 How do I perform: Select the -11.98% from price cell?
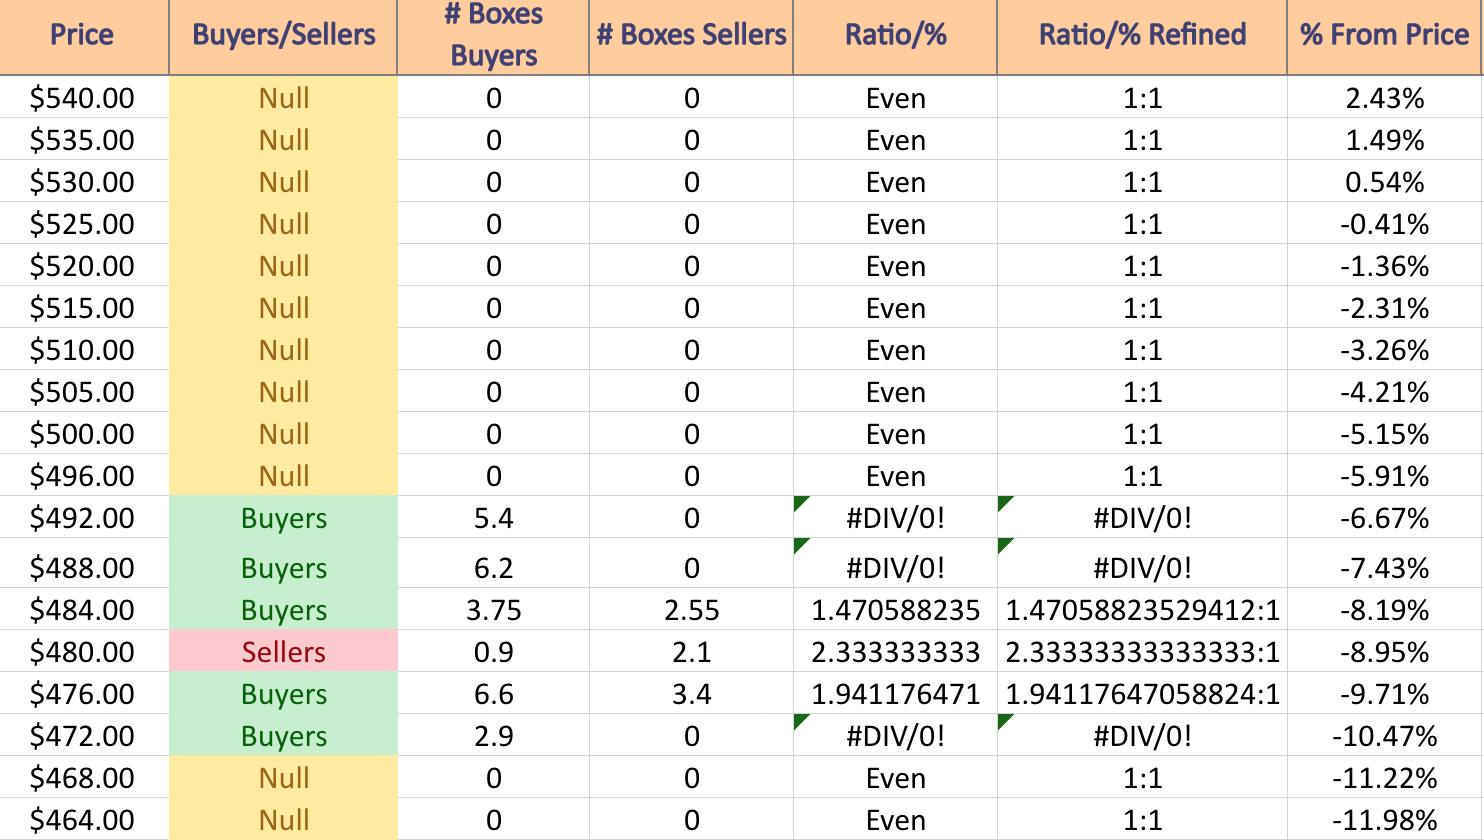(x=1384, y=819)
